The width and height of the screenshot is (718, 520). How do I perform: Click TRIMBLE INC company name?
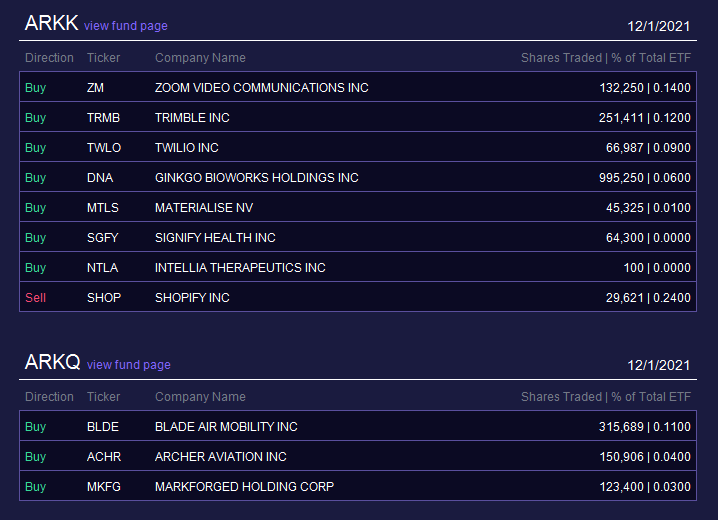click(192, 118)
